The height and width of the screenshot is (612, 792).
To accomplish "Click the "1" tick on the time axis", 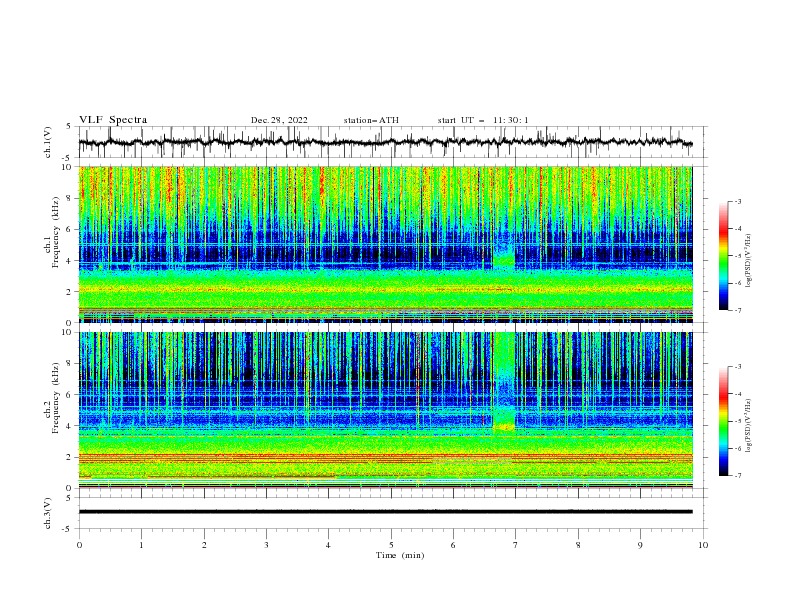I will point(141,546).
